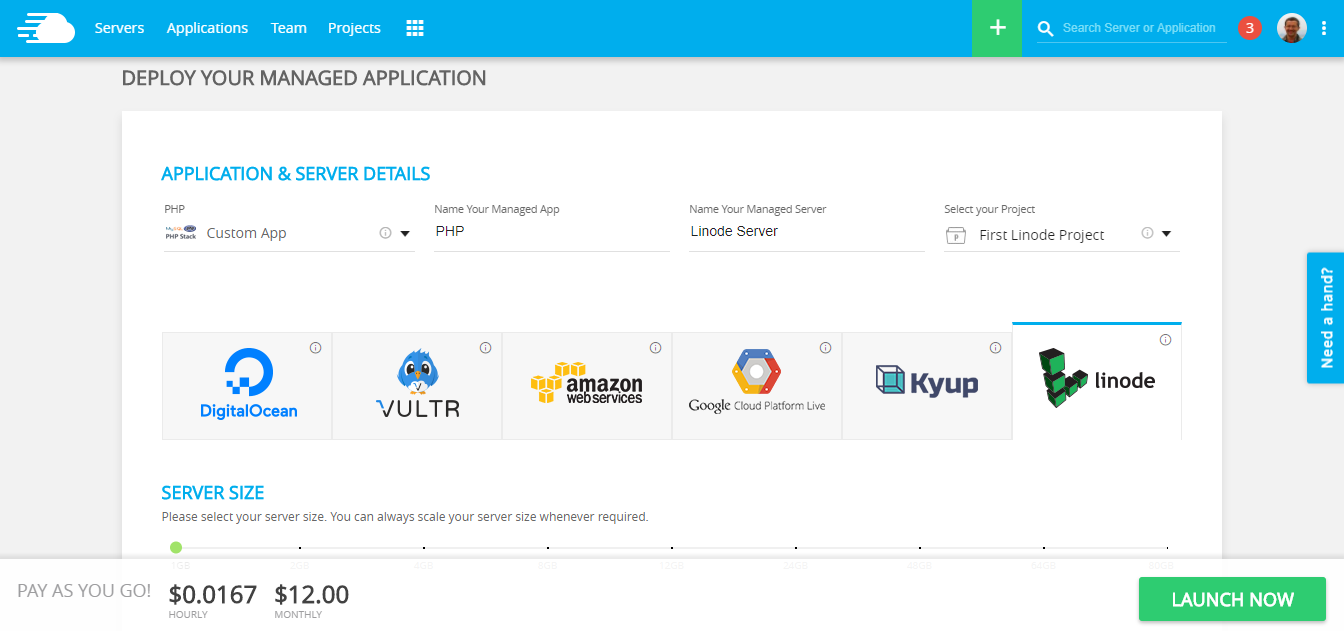The height and width of the screenshot is (631, 1344).
Task: Click the Need a hand? tab
Action: click(1325, 318)
